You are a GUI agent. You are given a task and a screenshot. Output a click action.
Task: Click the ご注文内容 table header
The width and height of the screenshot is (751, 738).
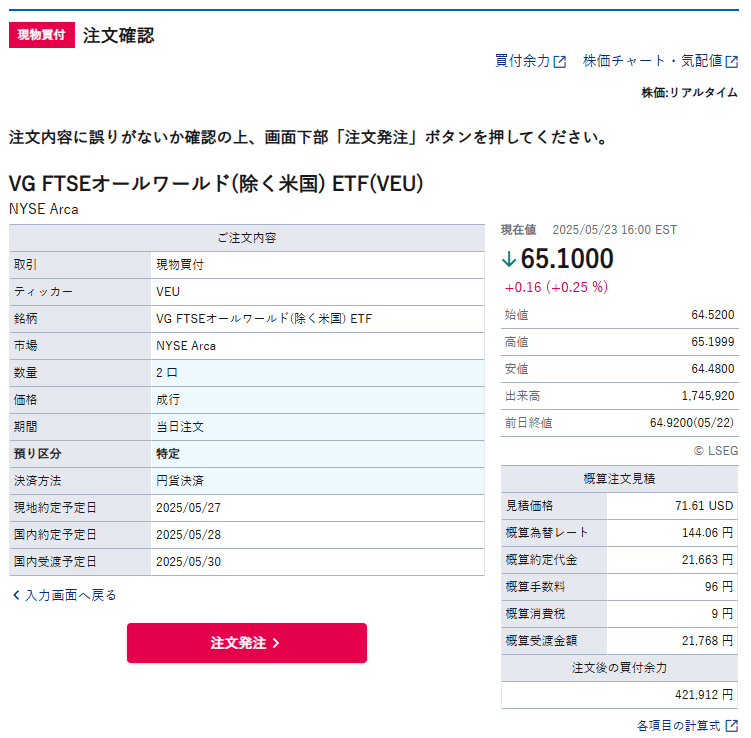click(x=247, y=238)
